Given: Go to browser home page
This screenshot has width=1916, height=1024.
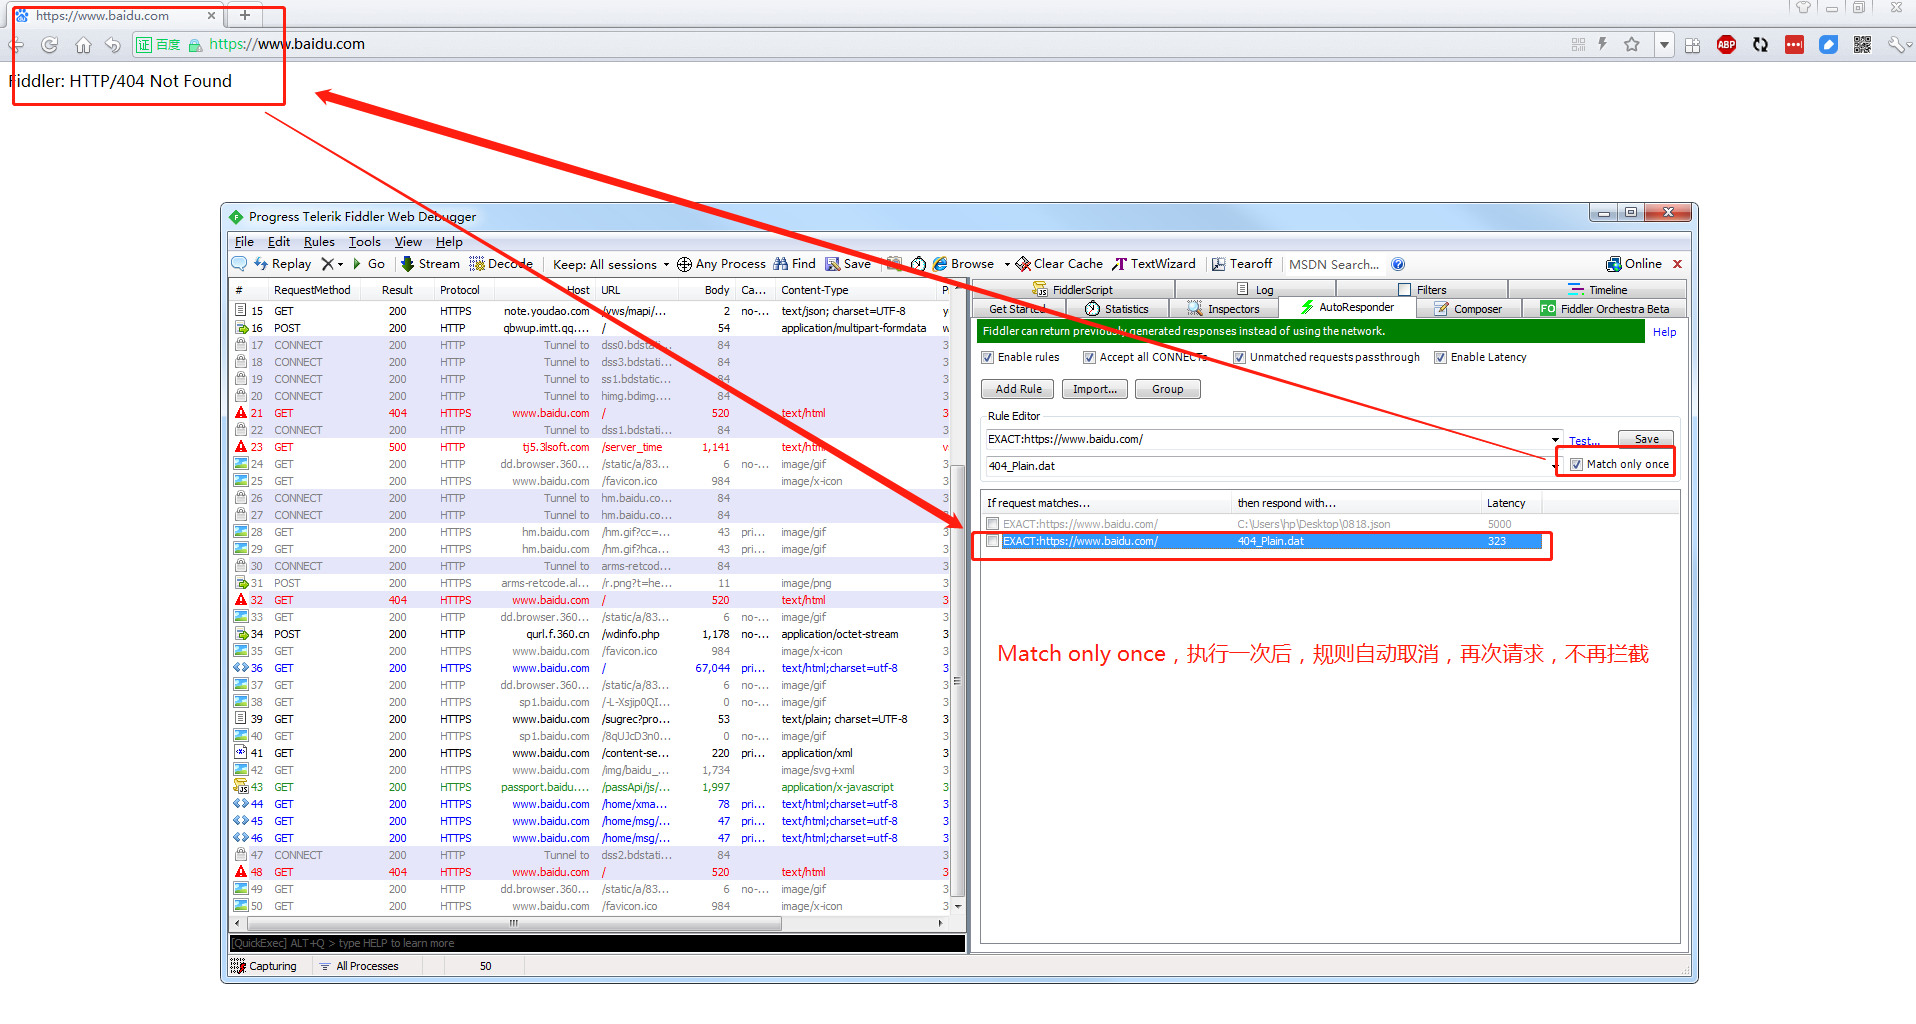Looking at the screenshot, I should [83, 45].
